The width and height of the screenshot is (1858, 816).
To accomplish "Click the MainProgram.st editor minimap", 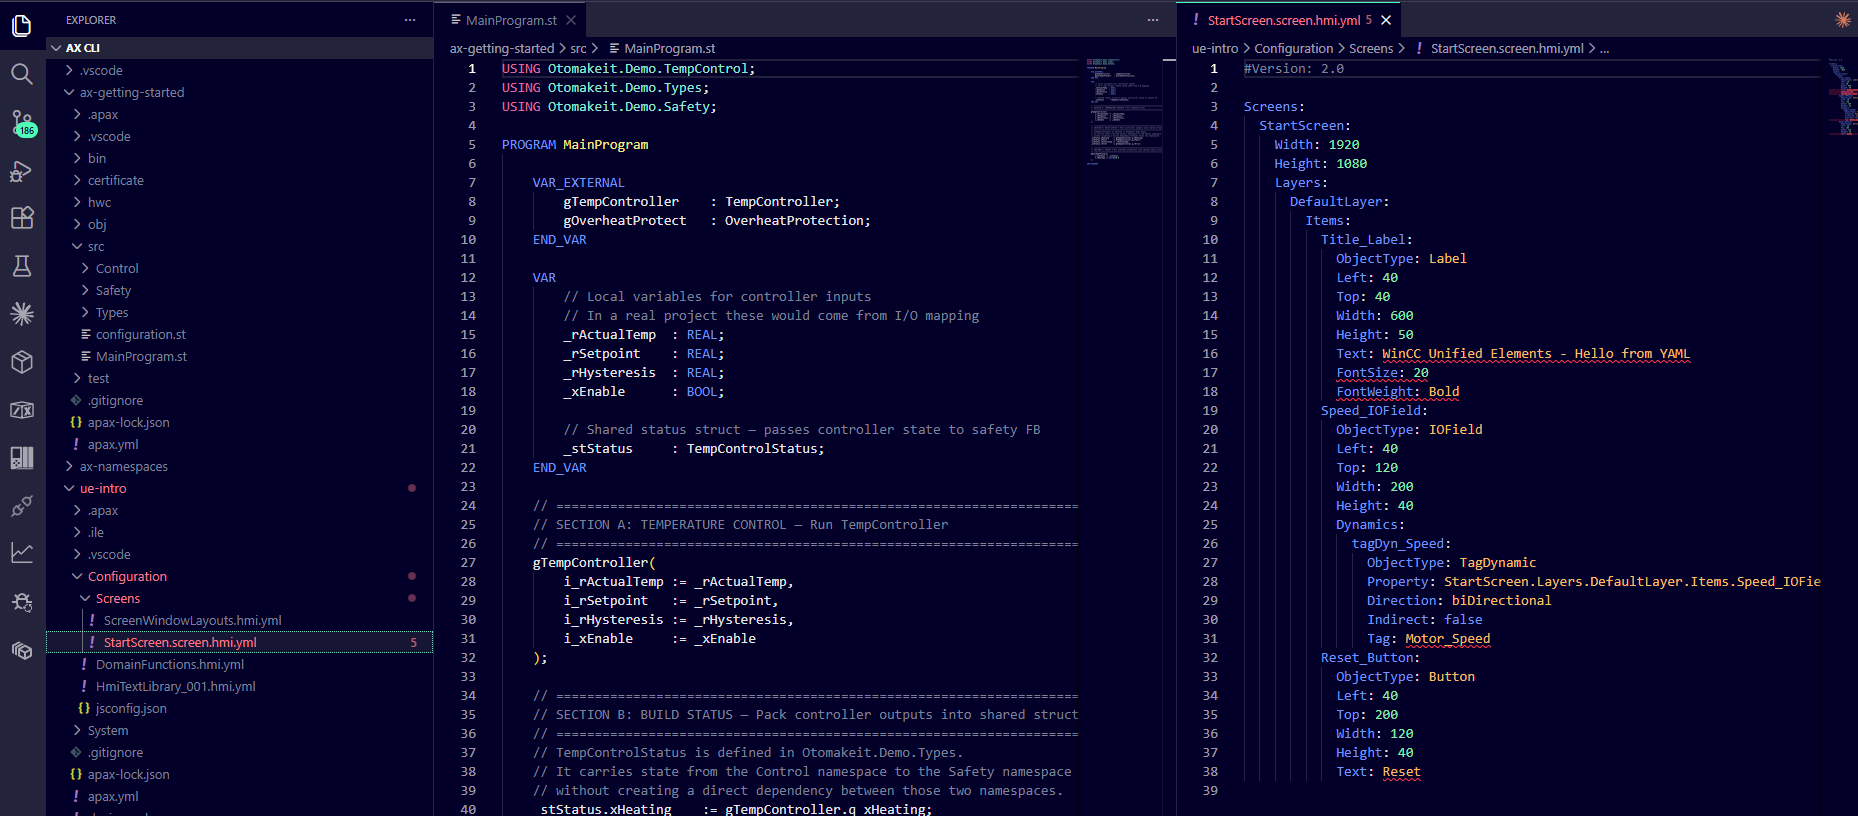I will pos(1124,110).
